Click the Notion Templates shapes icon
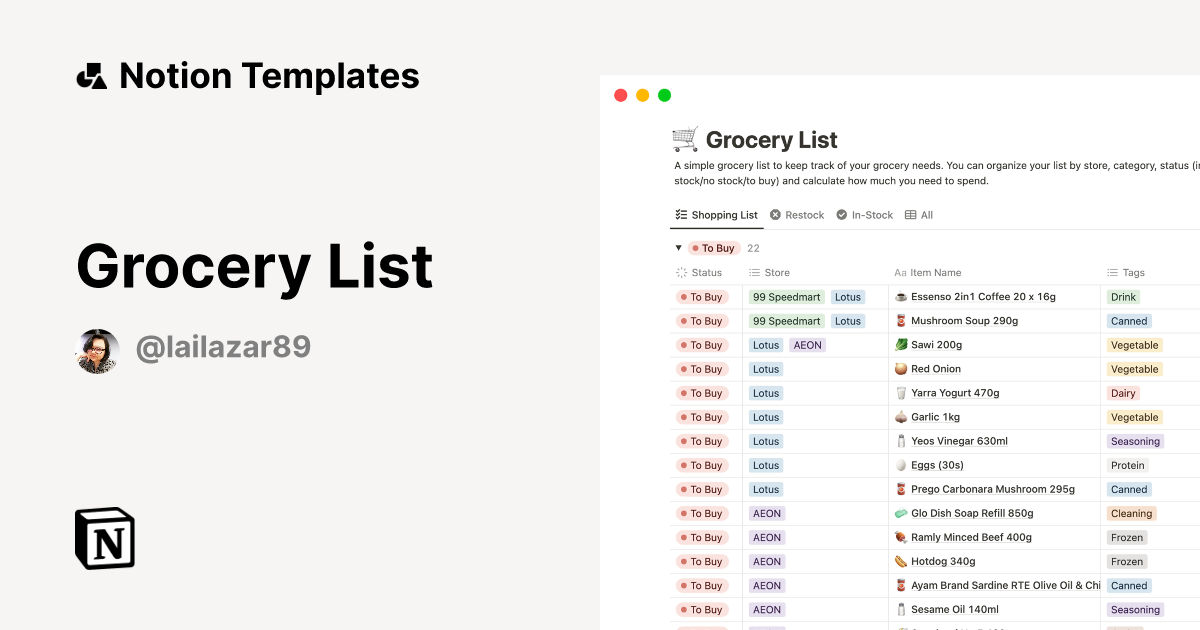The image size is (1200, 630). pyautogui.click(x=92, y=76)
